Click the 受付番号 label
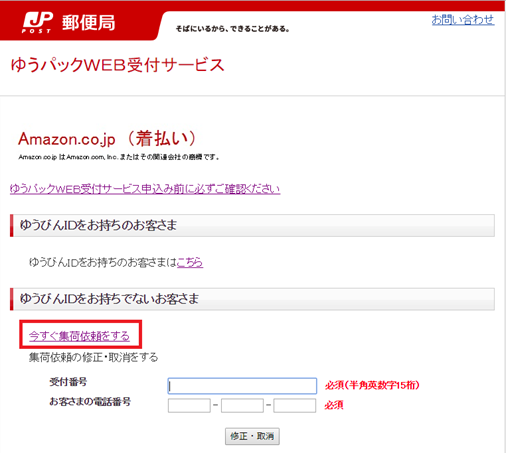 click(68, 382)
